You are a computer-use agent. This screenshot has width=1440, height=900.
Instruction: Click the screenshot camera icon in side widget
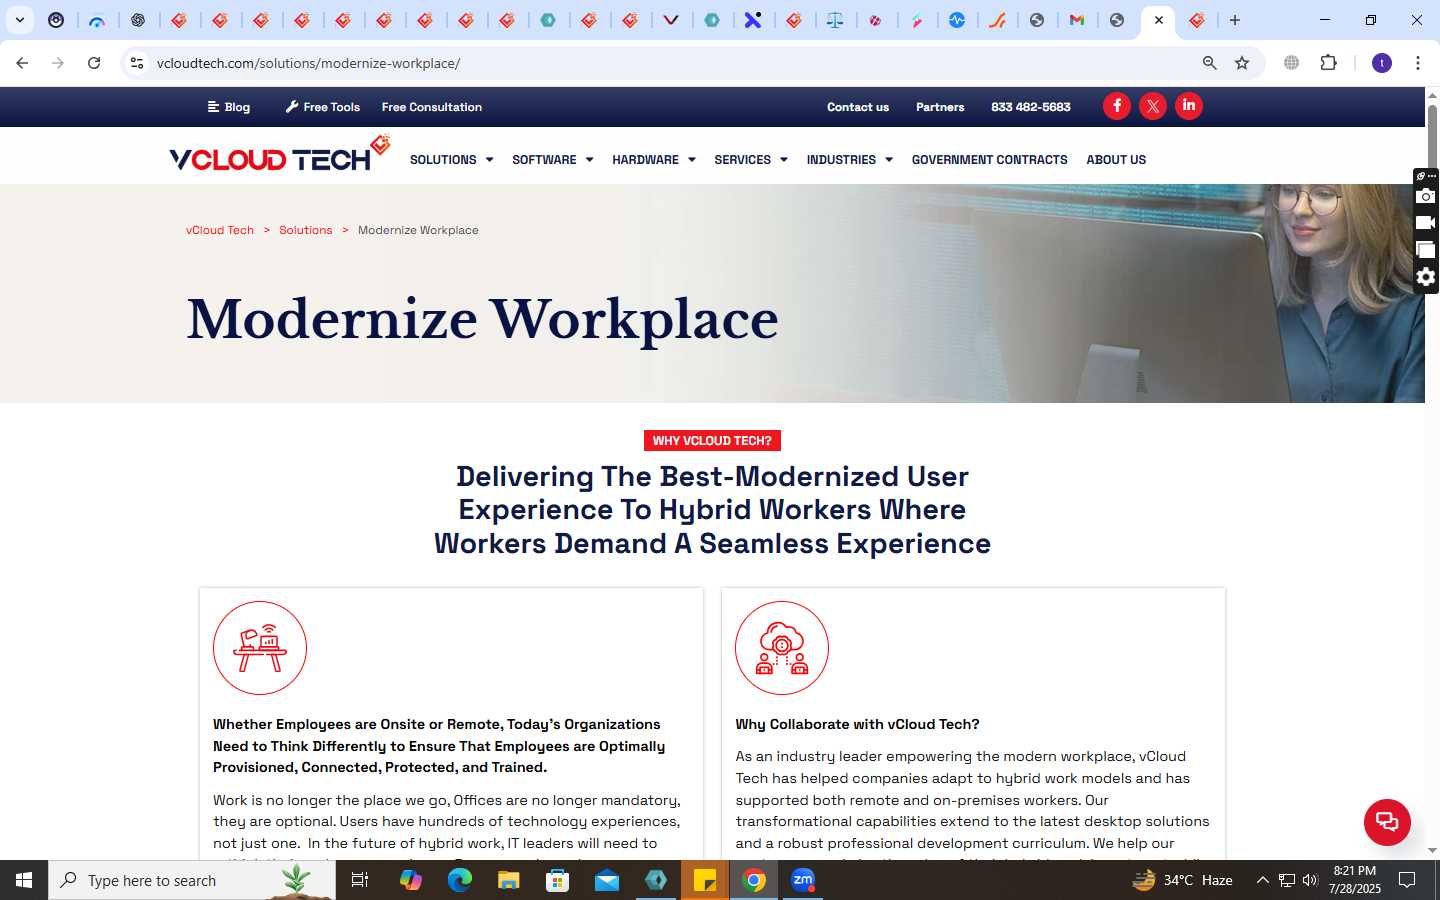tap(1426, 196)
